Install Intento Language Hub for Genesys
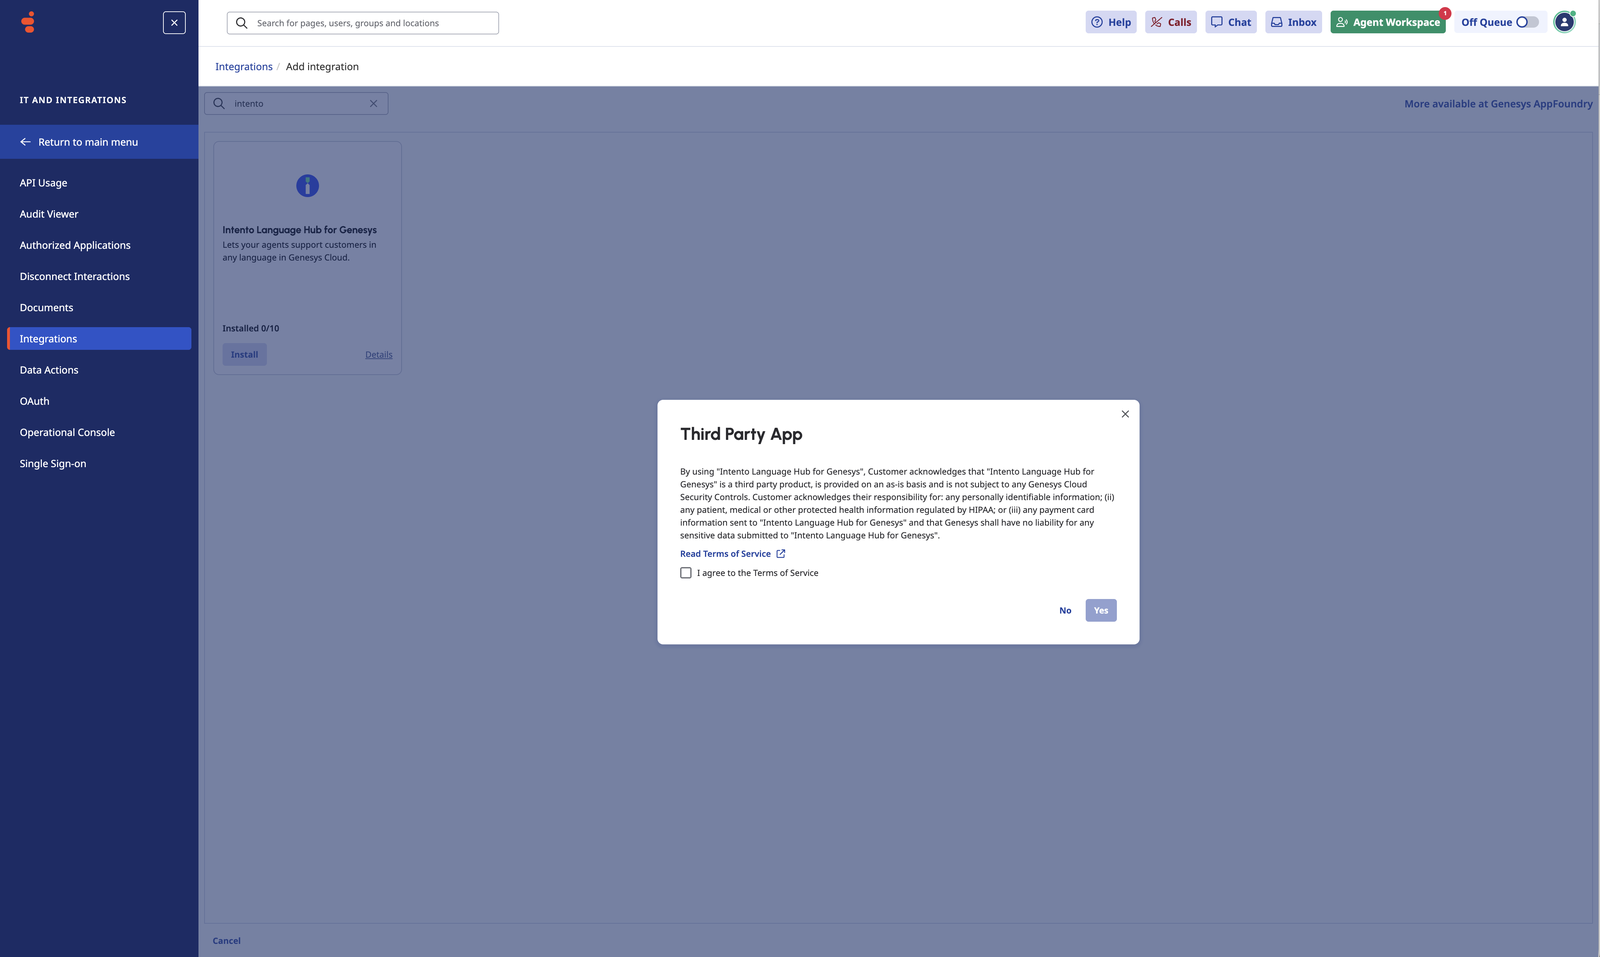 pyautogui.click(x=244, y=355)
